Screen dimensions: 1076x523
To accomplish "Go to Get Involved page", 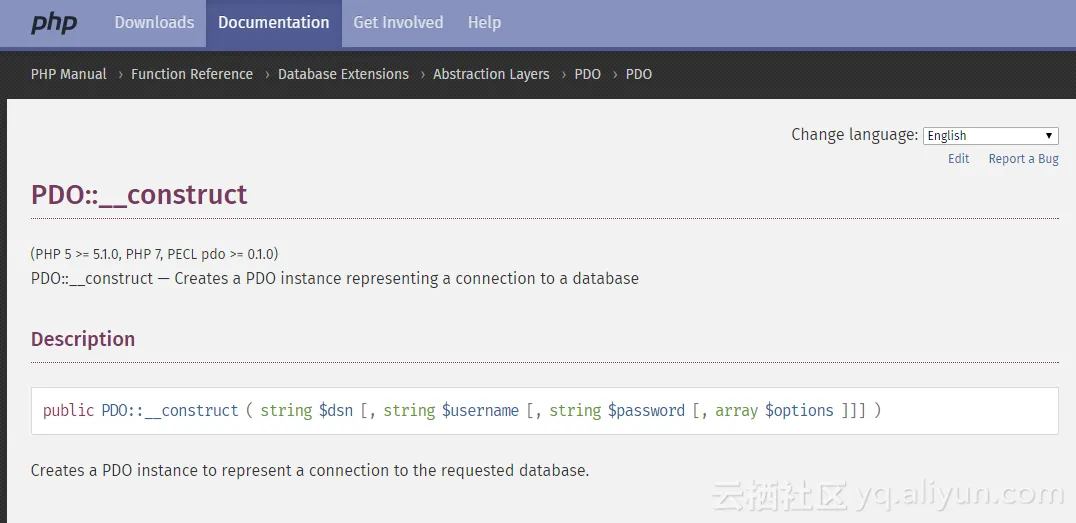I will point(398,22).
